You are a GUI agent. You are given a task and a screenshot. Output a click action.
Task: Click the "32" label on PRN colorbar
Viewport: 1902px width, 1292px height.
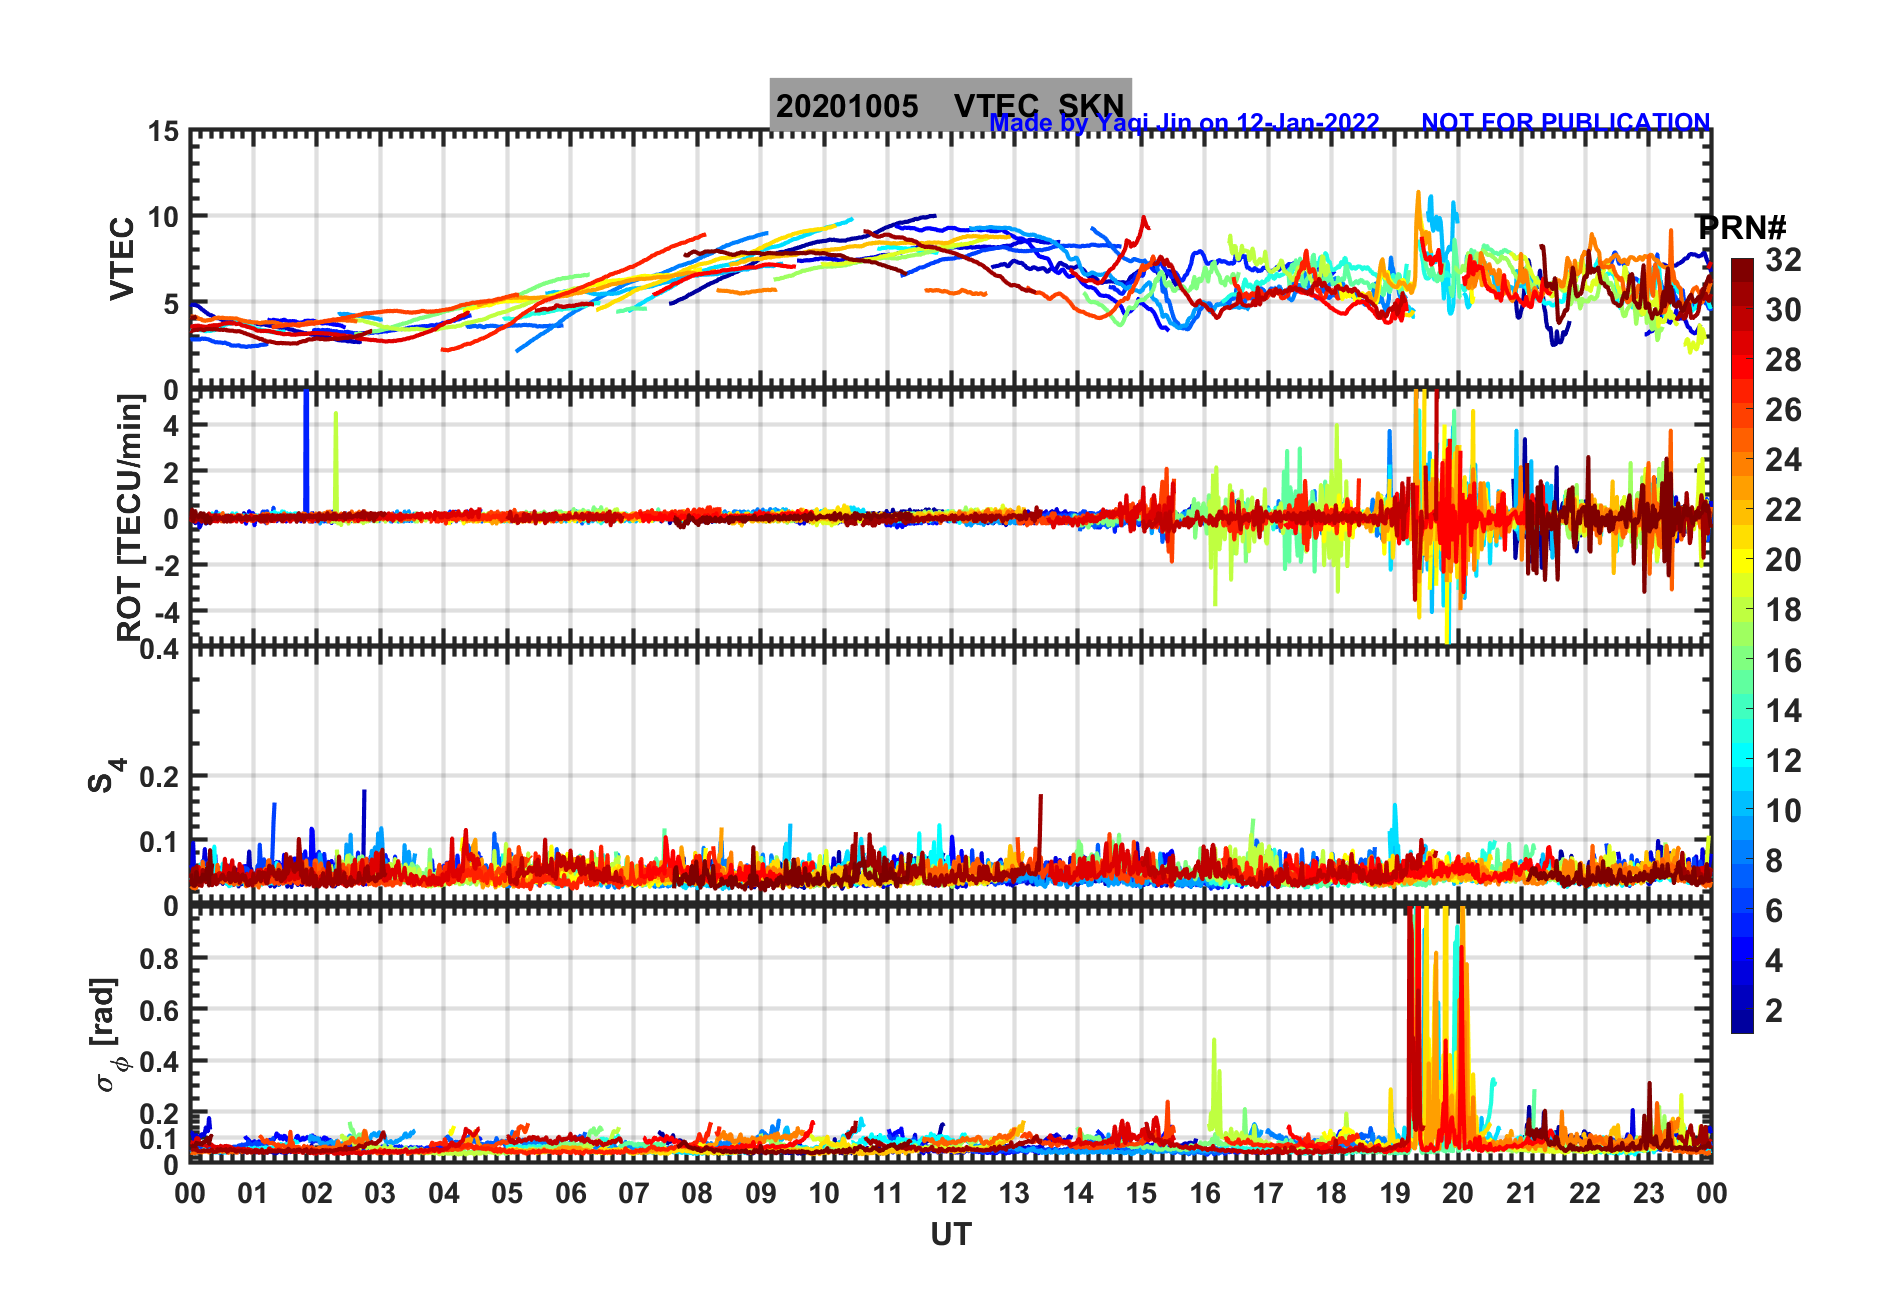[1783, 260]
